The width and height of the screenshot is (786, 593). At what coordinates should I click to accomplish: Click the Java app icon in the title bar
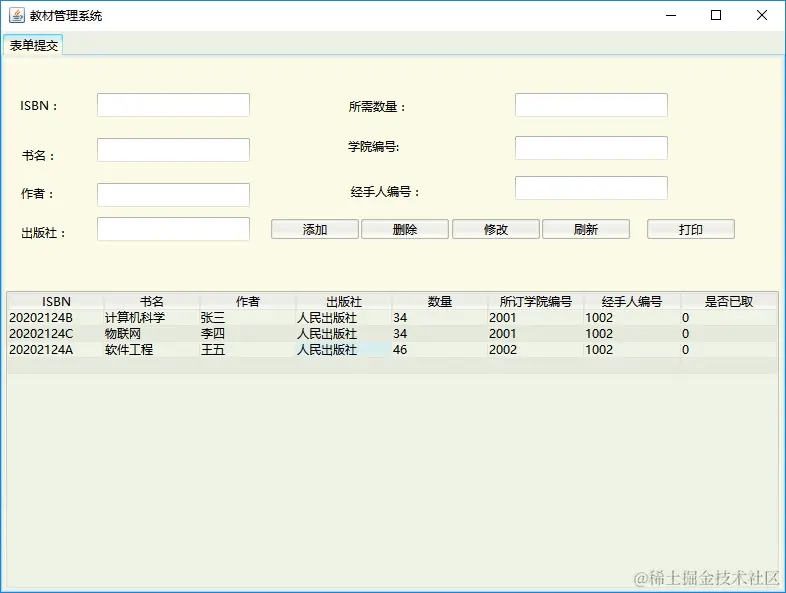point(17,16)
